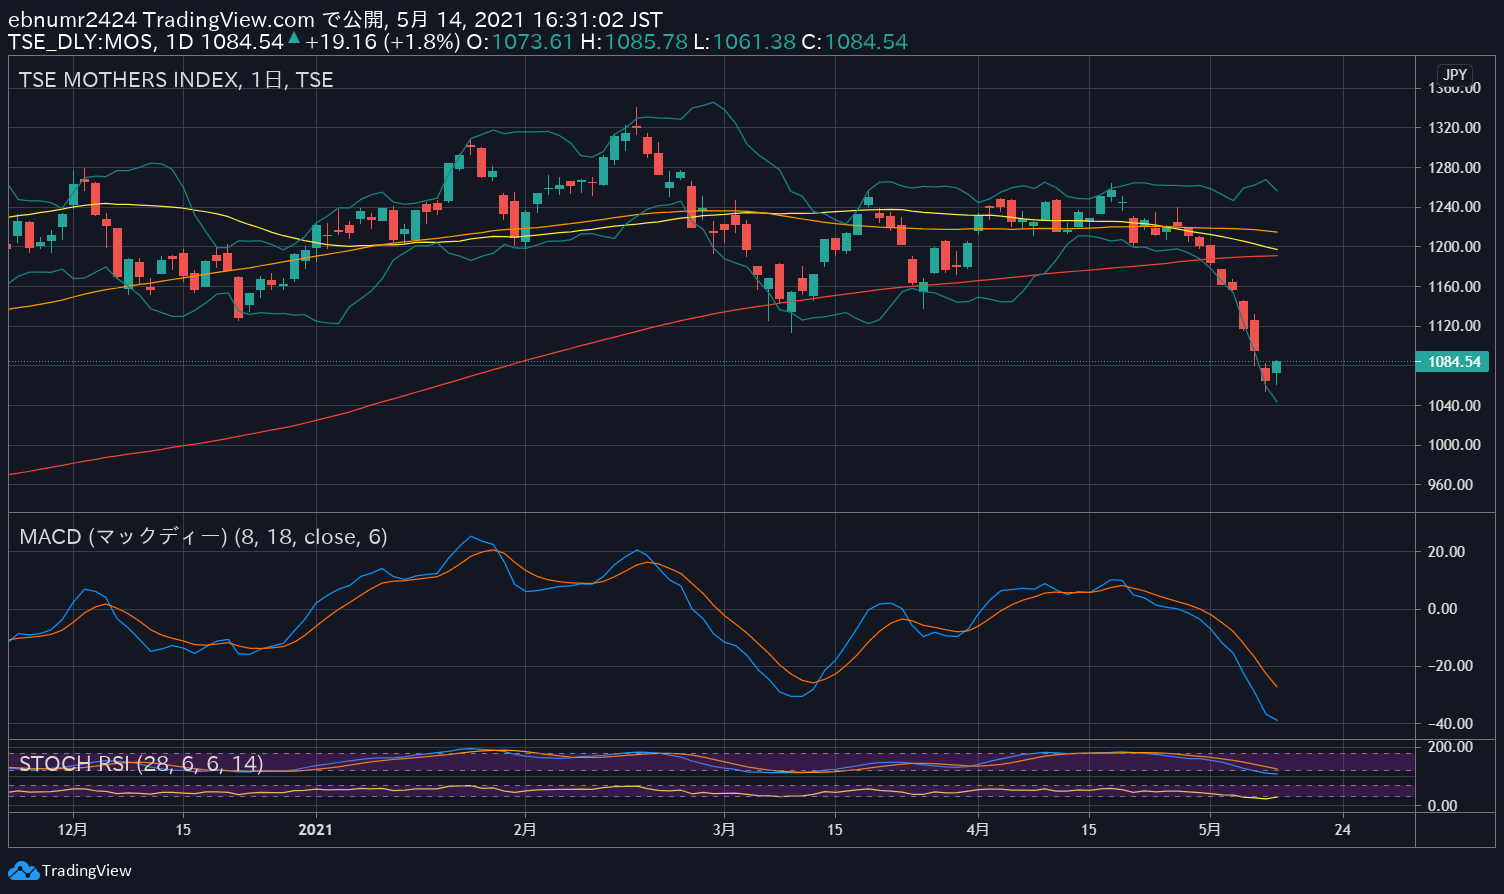Click the STOCH RSI (28, 6, 6, 14) label
This screenshot has width=1504, height=894.
coord(141,764)
